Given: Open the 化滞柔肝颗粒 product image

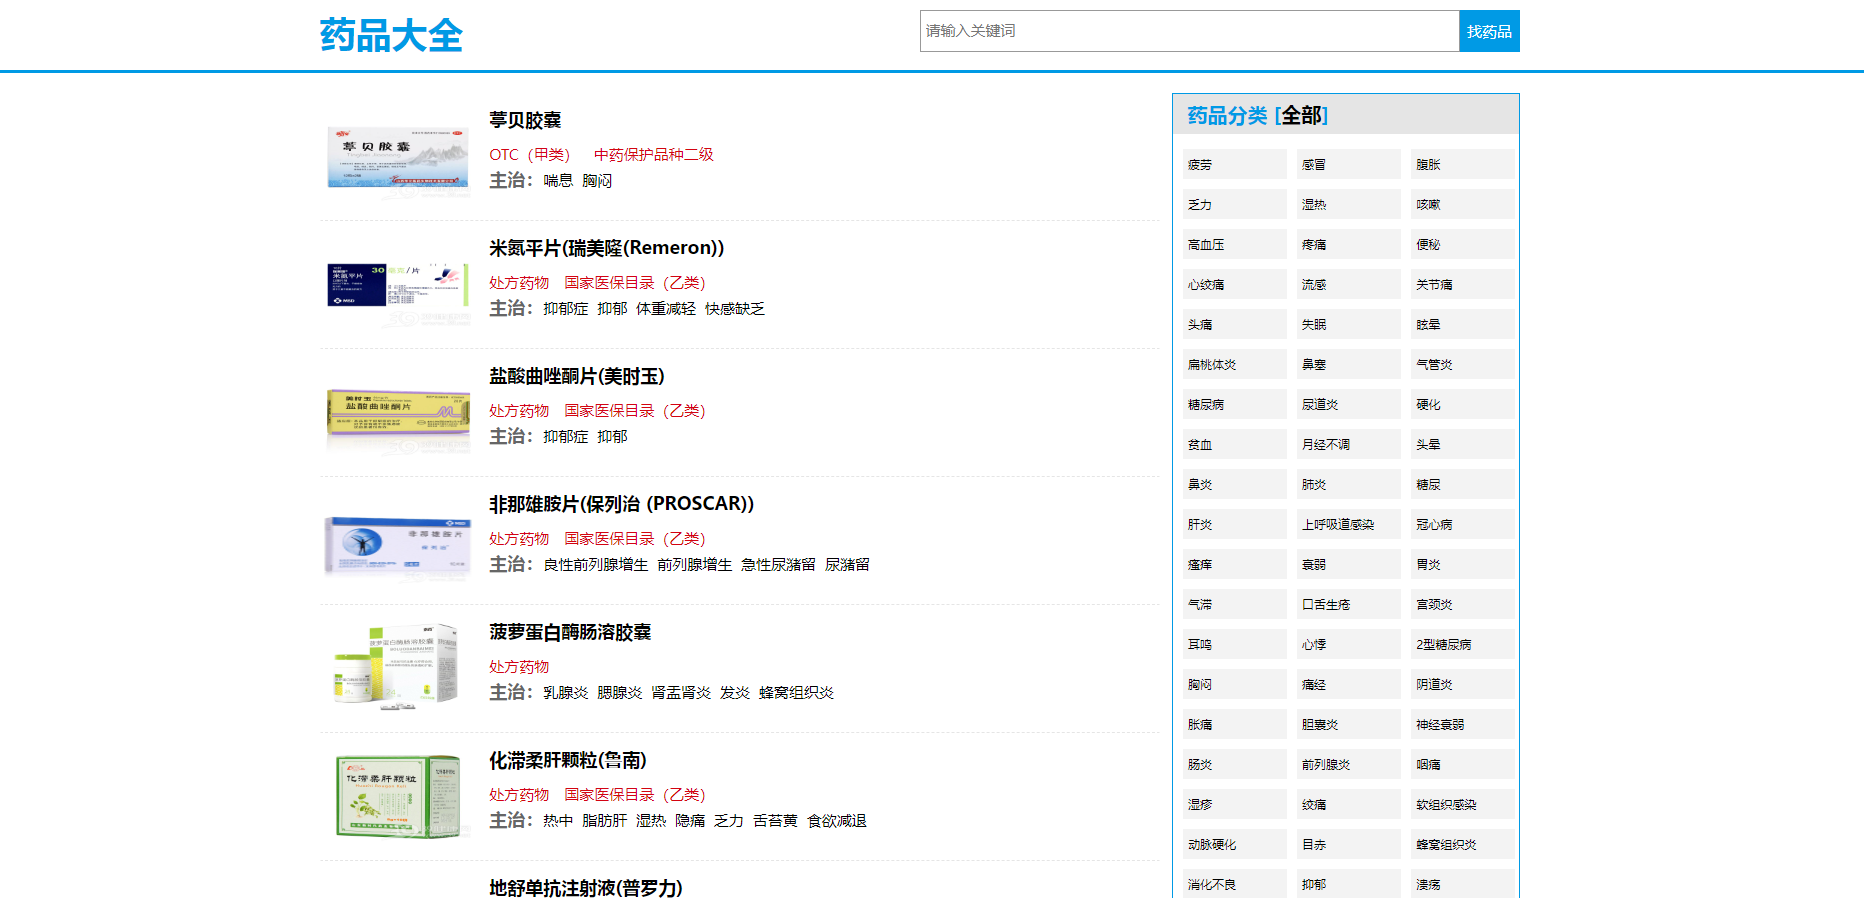Looking at the screenshot, I should (x=398, y=797).
